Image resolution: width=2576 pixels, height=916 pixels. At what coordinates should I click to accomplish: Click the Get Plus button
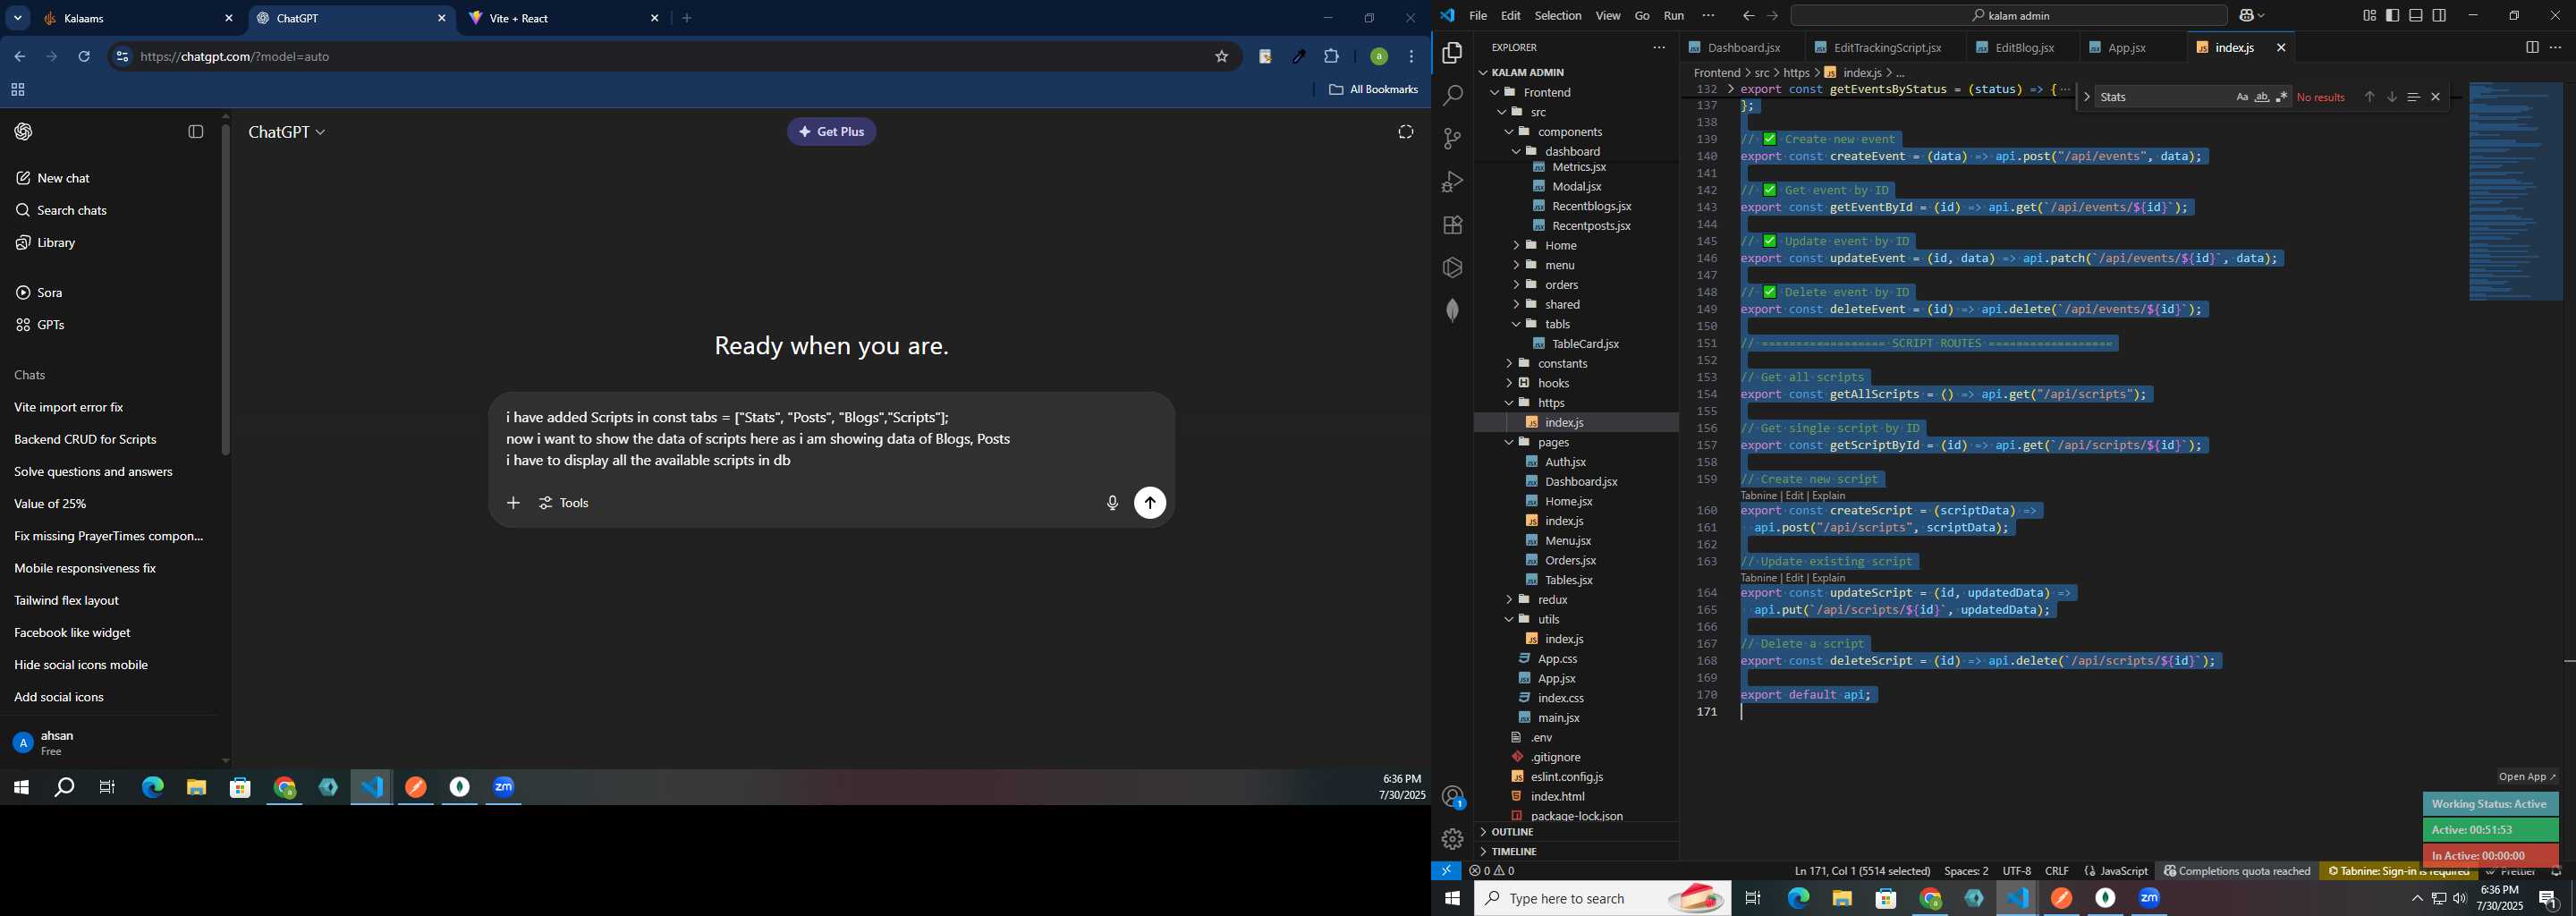pos(832,132)
